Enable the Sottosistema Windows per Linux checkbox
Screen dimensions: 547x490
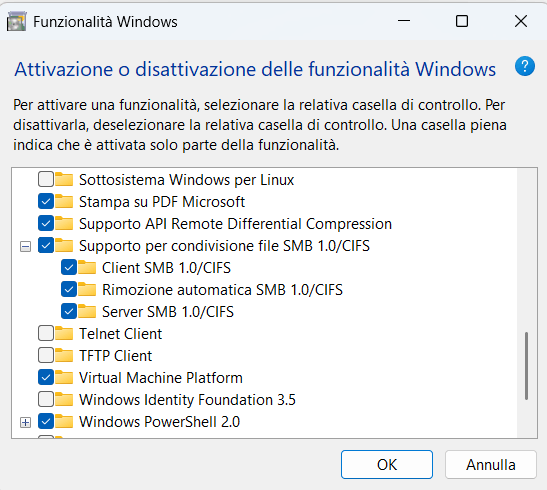46,179
